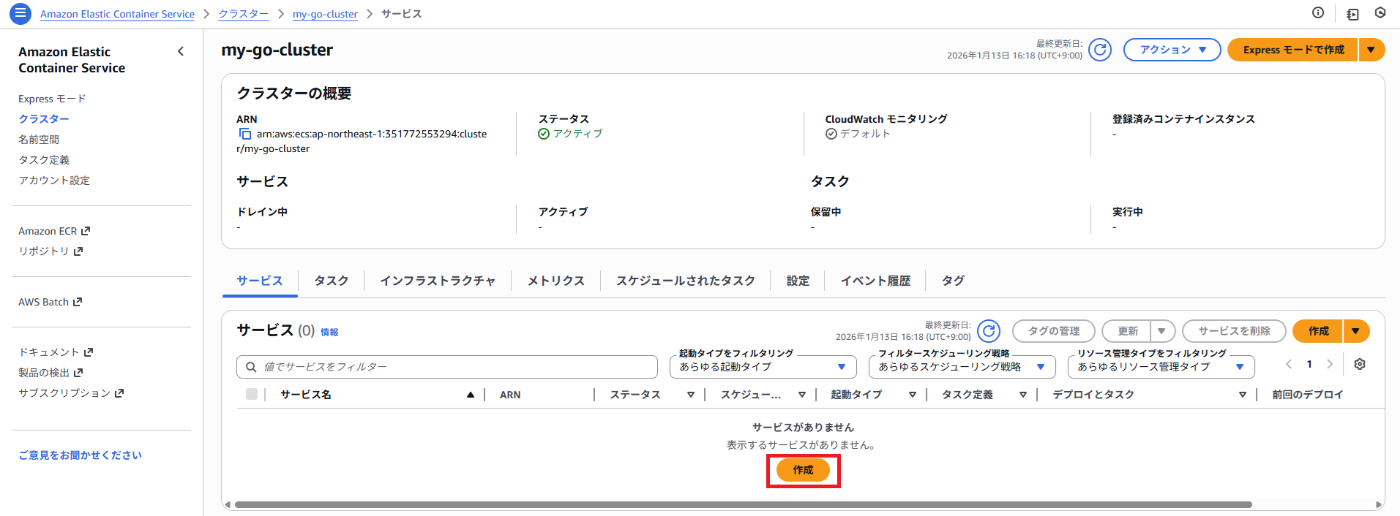Click the 前回のデプロイ column header

(1307, 395)
